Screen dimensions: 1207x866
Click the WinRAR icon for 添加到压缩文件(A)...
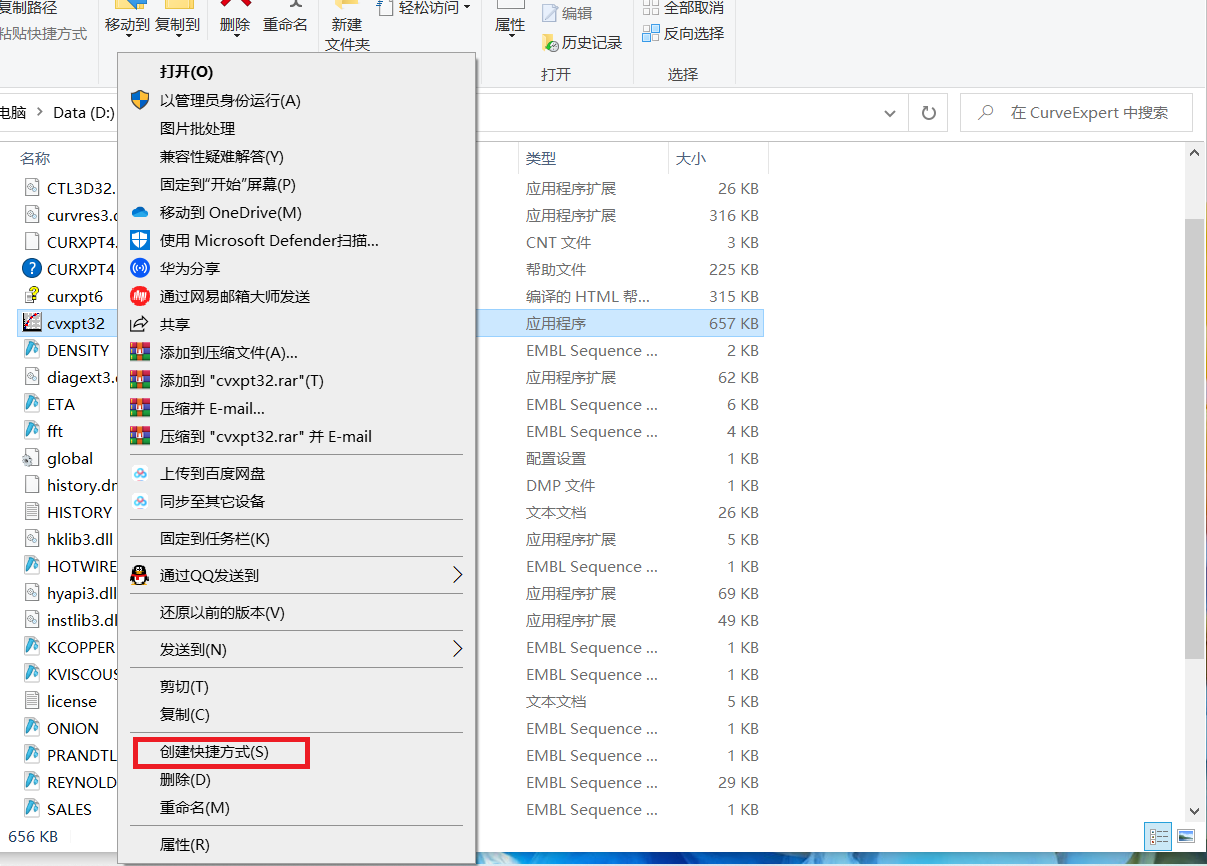tap(140, 352)
